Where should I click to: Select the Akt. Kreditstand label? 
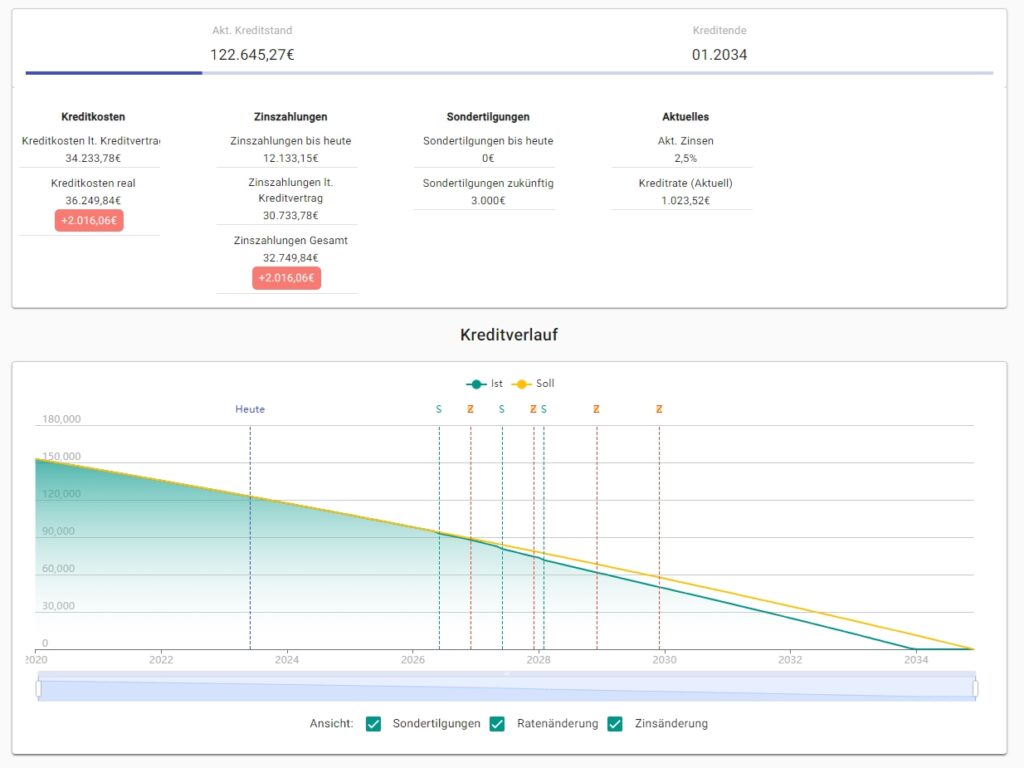point(252,31)
